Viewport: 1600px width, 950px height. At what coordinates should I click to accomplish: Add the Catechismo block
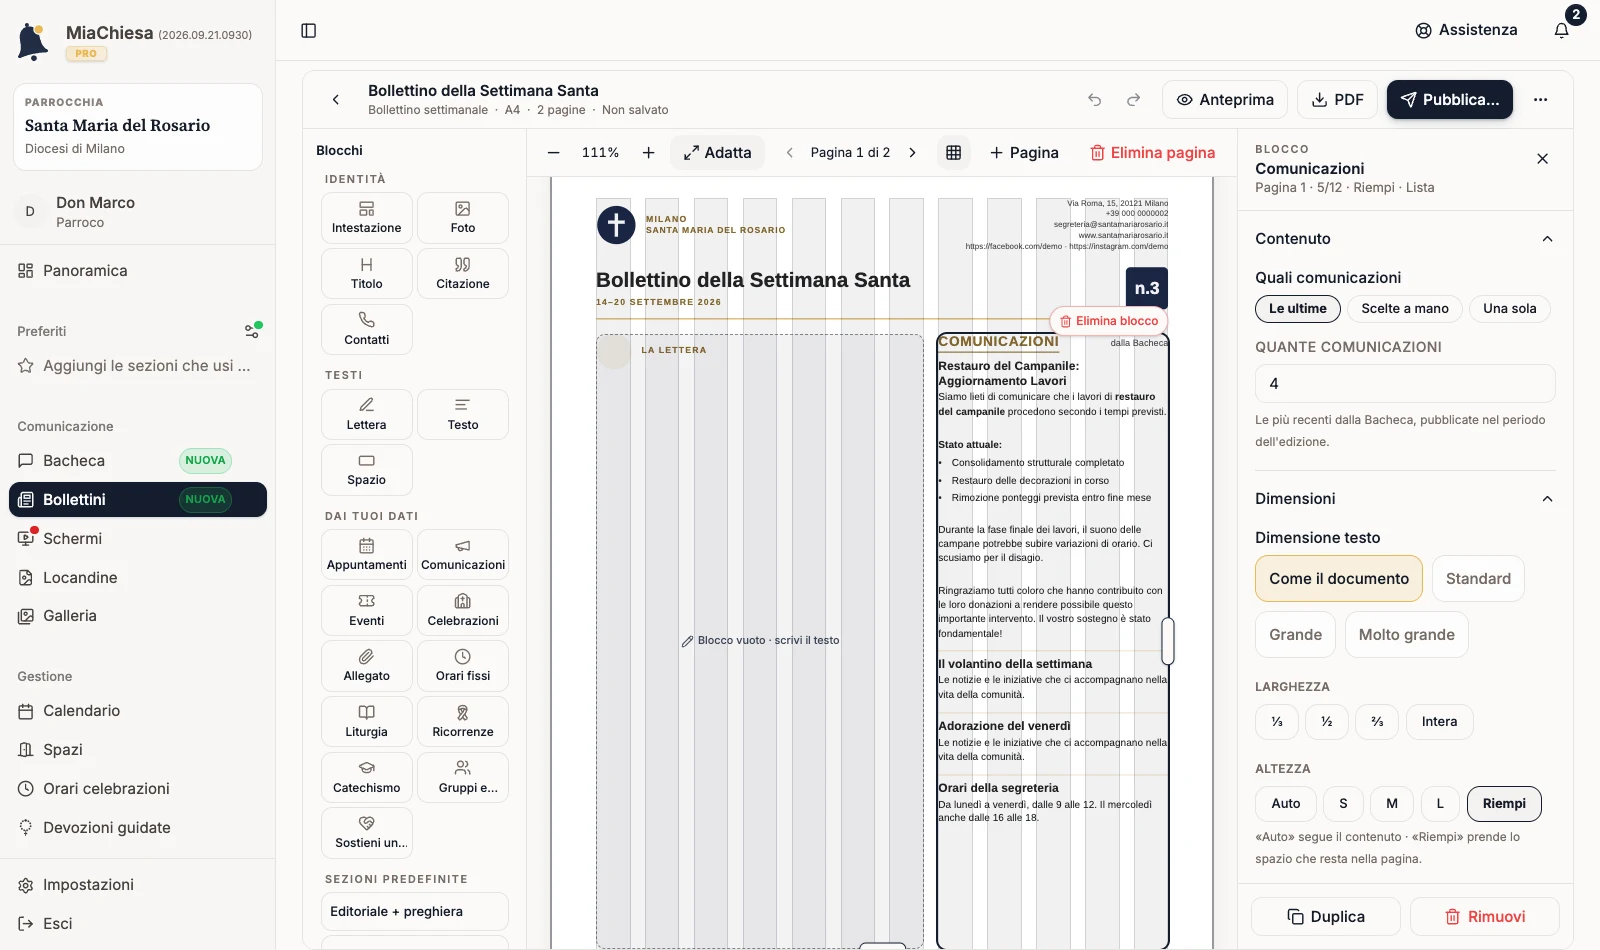pos(367,778)
